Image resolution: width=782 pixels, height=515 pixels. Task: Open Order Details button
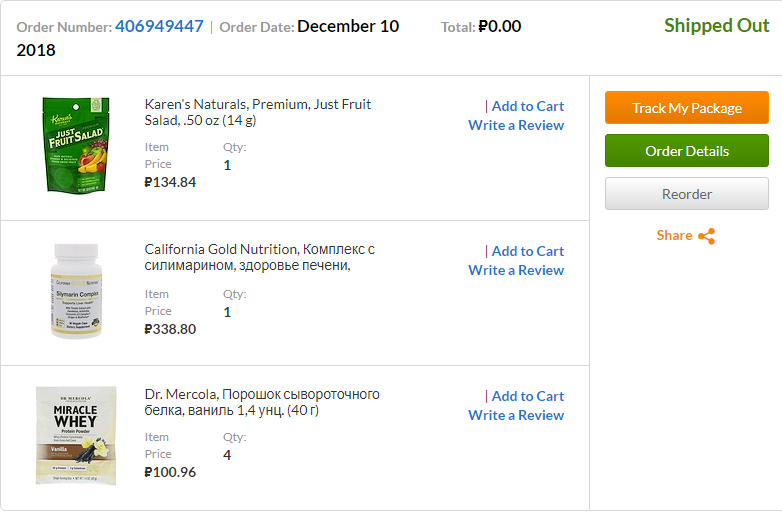[687, 151]
